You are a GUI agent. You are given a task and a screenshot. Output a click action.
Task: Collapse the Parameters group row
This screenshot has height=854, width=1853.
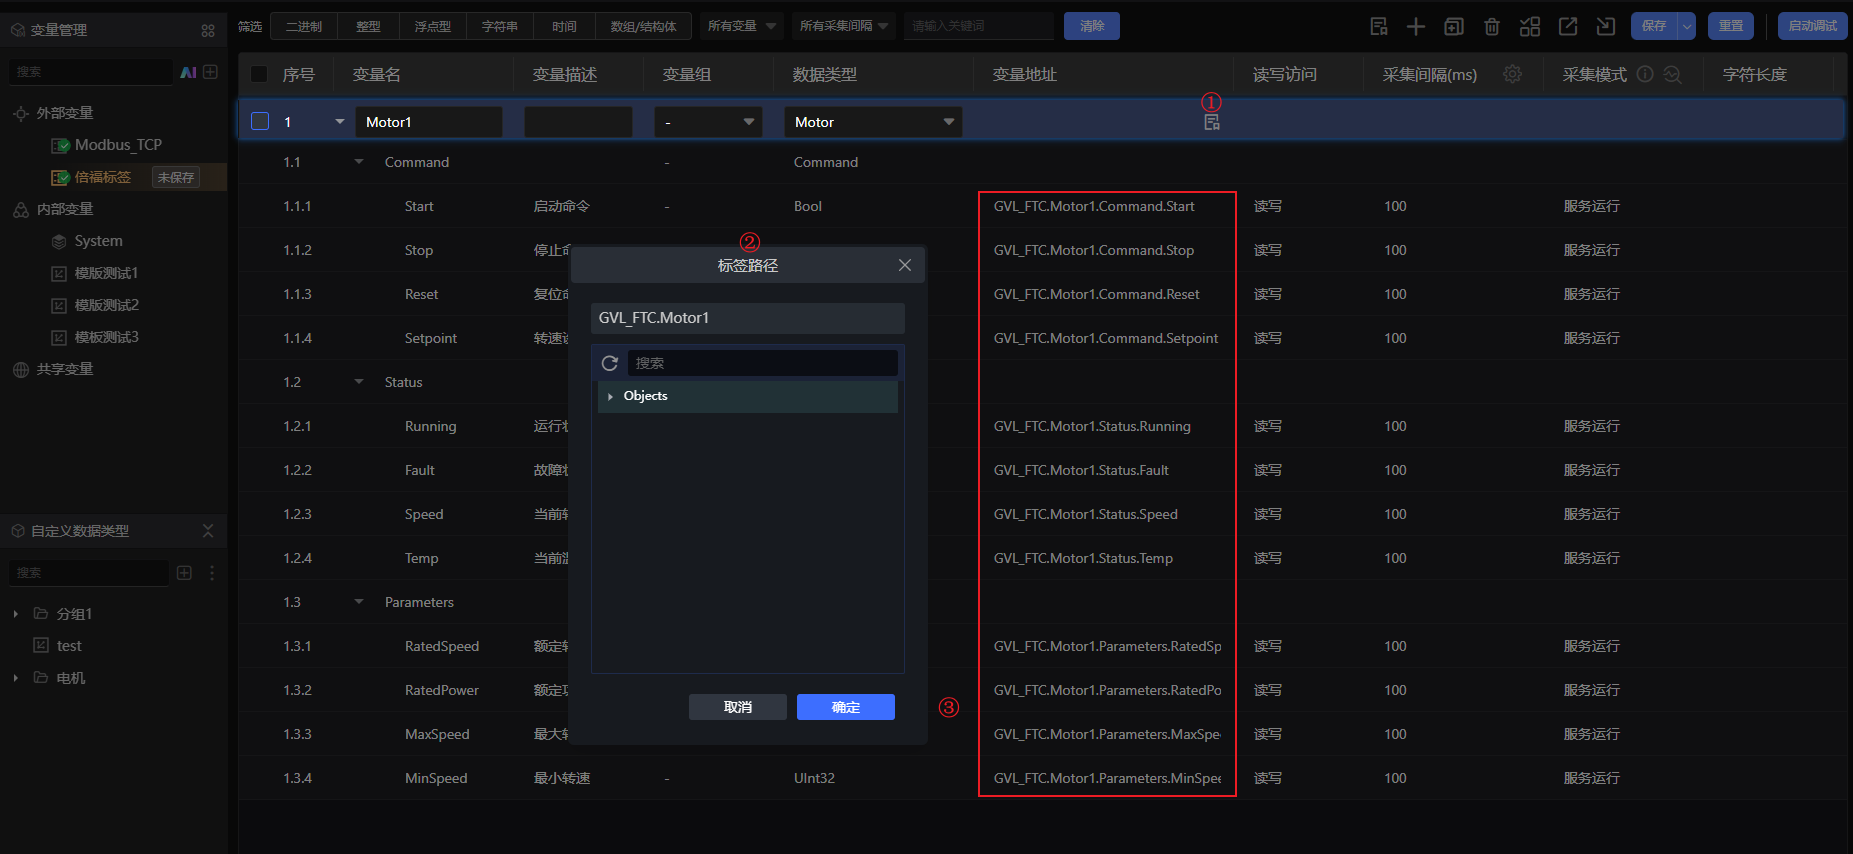(x=359, y=602)
